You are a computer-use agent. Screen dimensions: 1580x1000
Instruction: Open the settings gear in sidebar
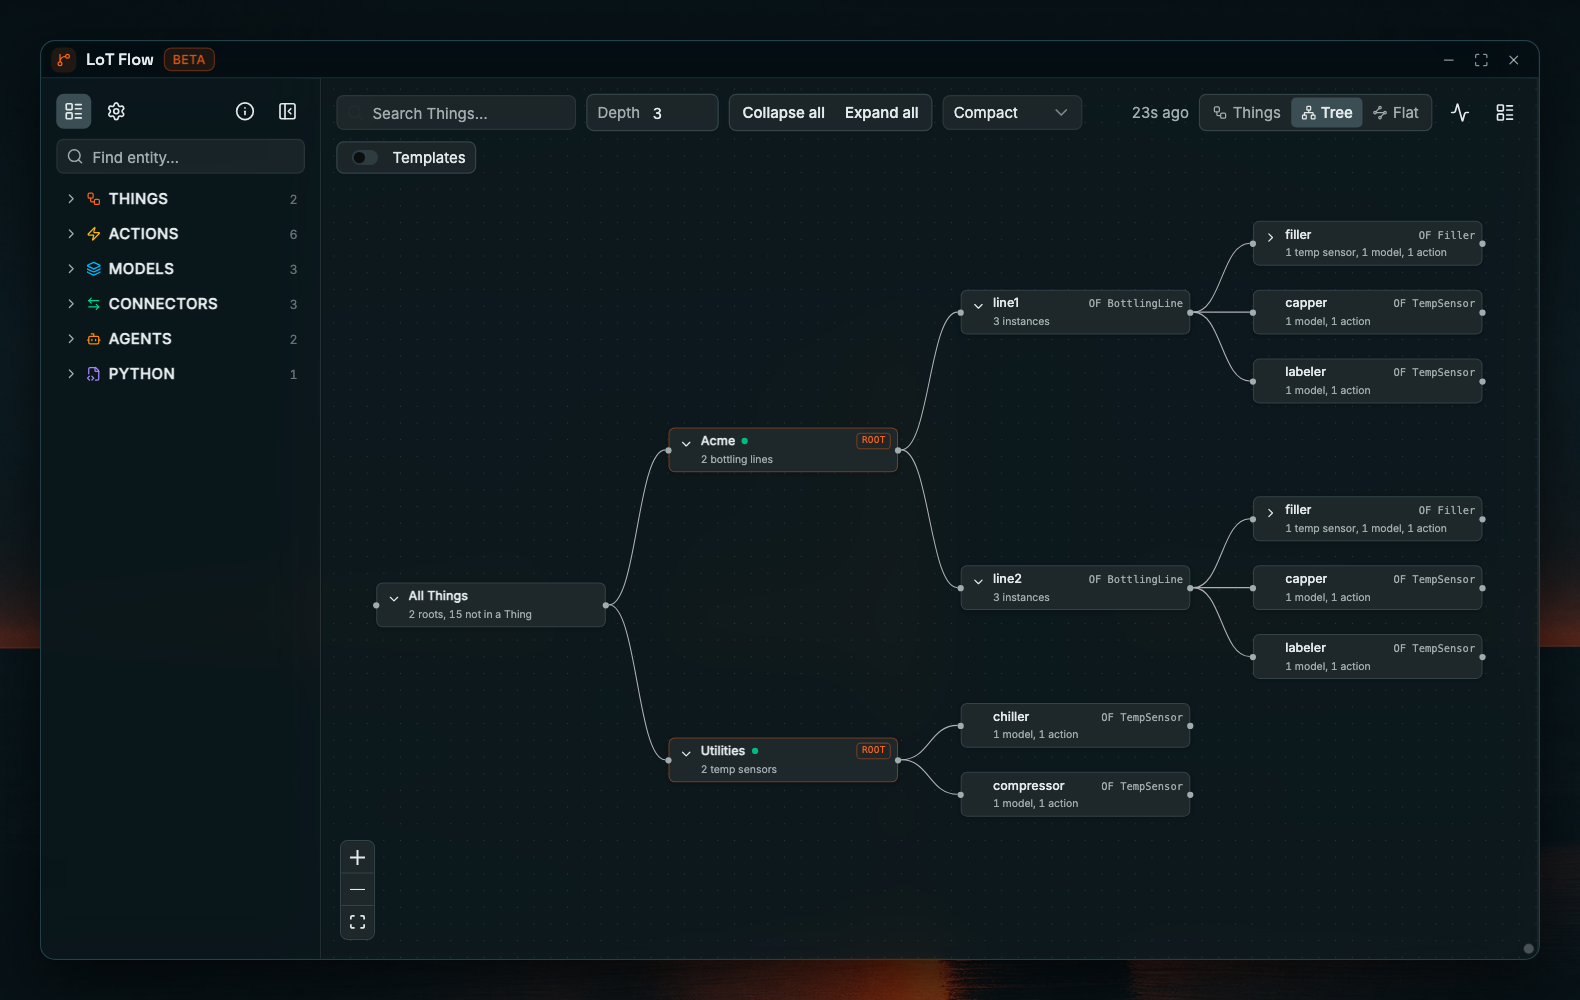click(x=116, y=111)
